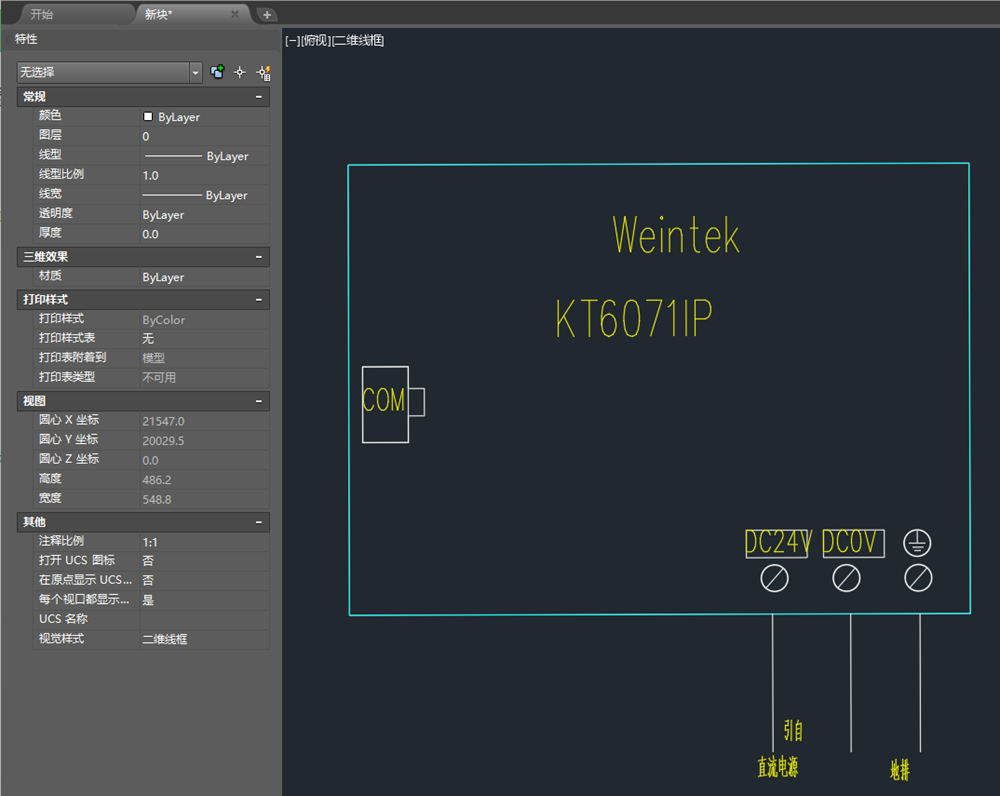Click the 打印表类型 value 不可用
The image size is (1000, 796).
205,378
